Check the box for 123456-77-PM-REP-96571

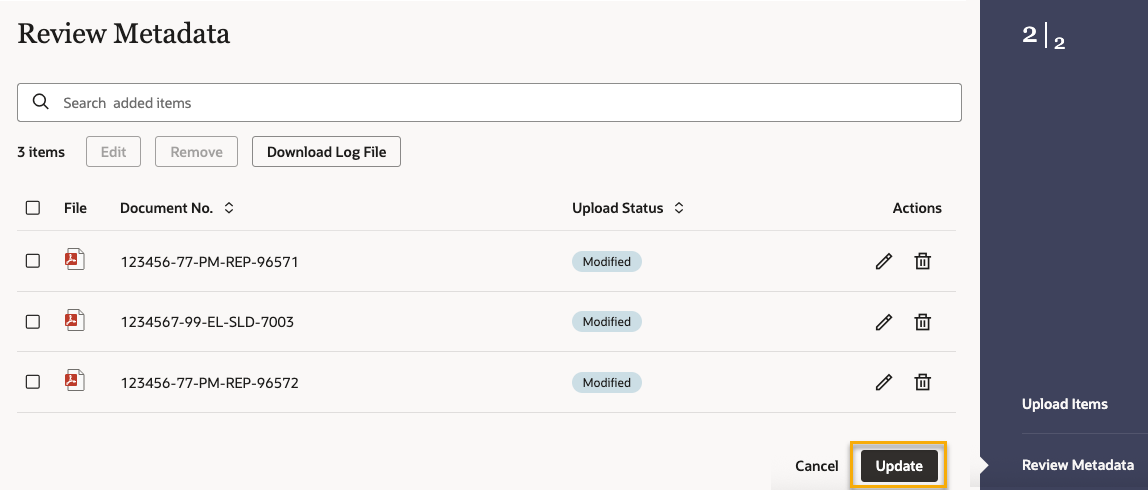tap(33, 261)
